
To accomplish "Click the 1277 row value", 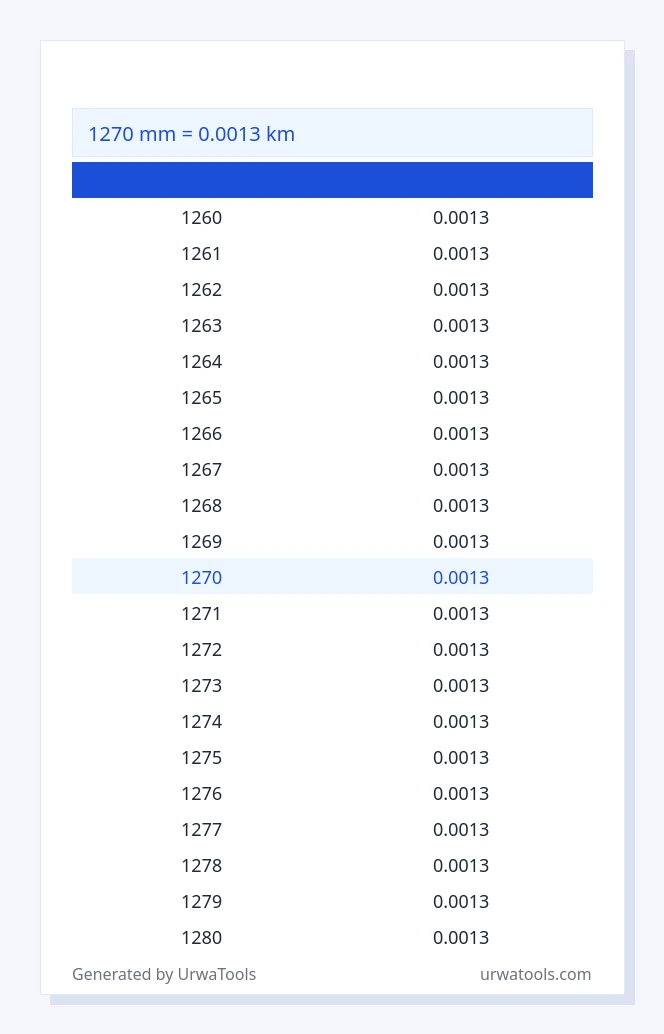I will pyautogui.click(x=202, y=830).
